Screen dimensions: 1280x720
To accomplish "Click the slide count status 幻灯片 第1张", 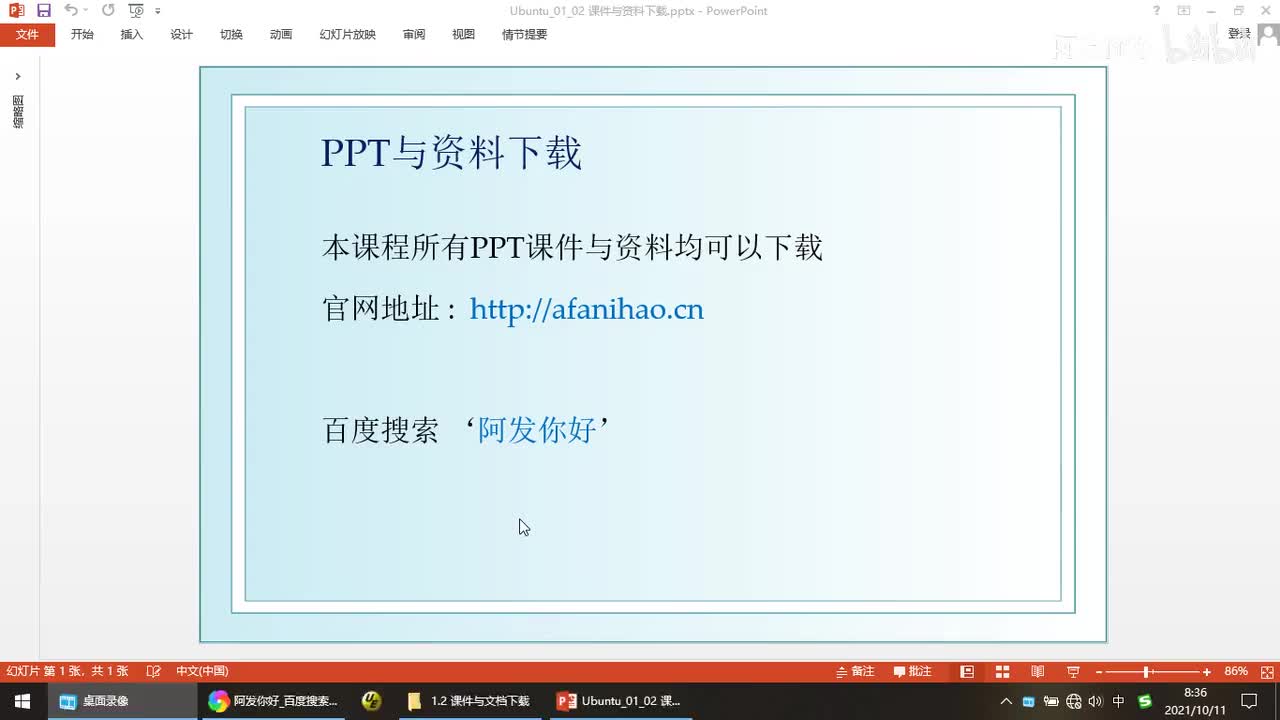I will tap(68, 671).
